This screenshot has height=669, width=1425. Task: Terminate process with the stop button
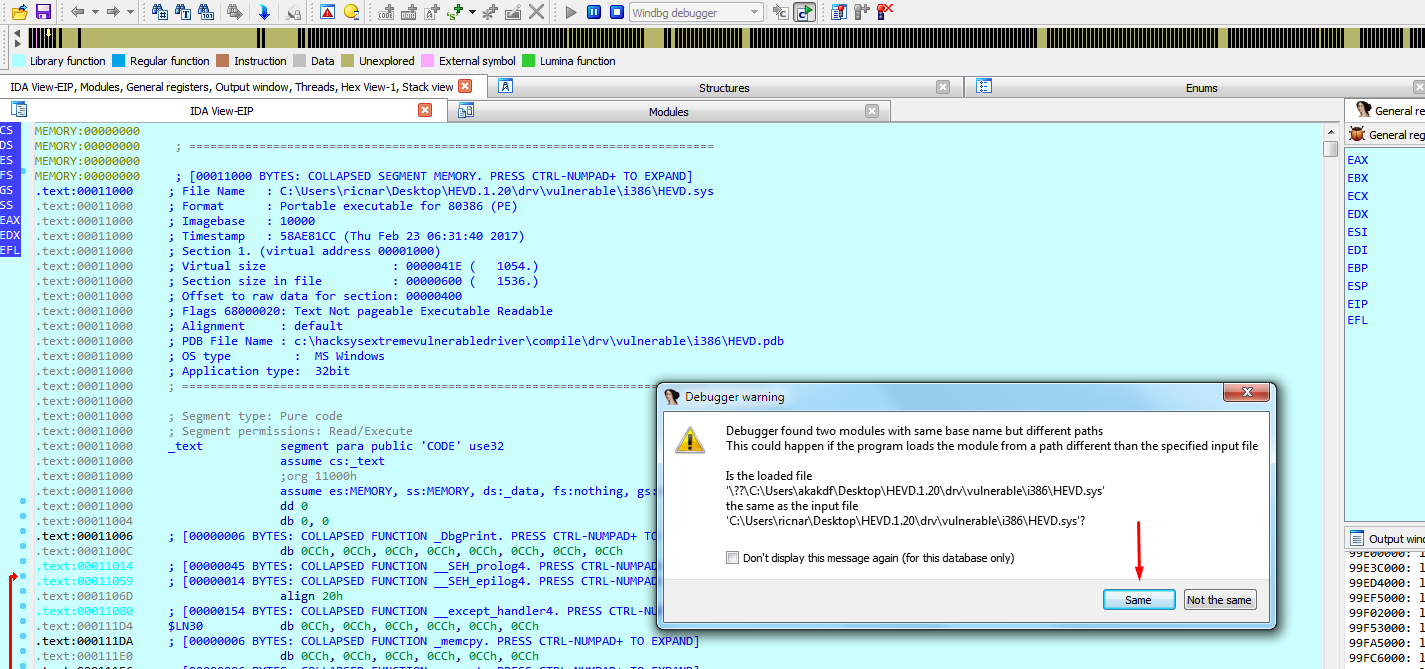[617, 12]
